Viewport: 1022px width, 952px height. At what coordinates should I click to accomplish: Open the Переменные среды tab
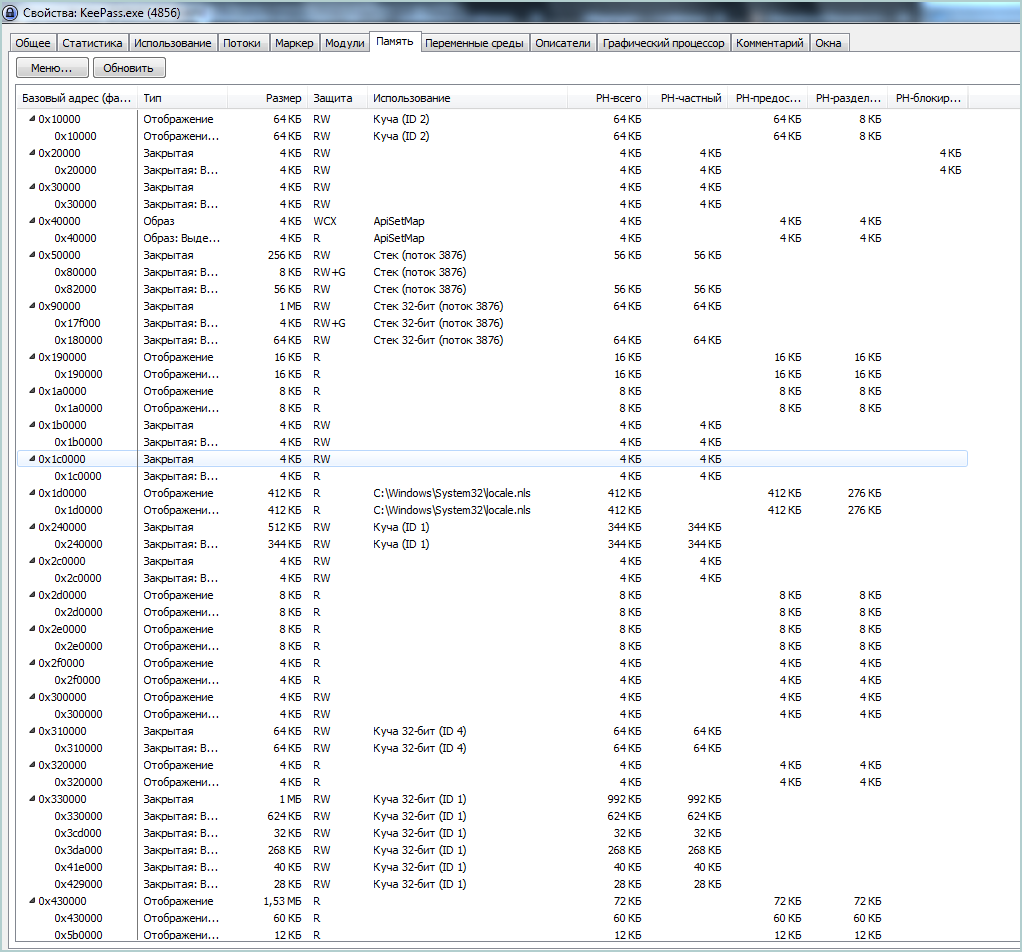tap(474, 43)
